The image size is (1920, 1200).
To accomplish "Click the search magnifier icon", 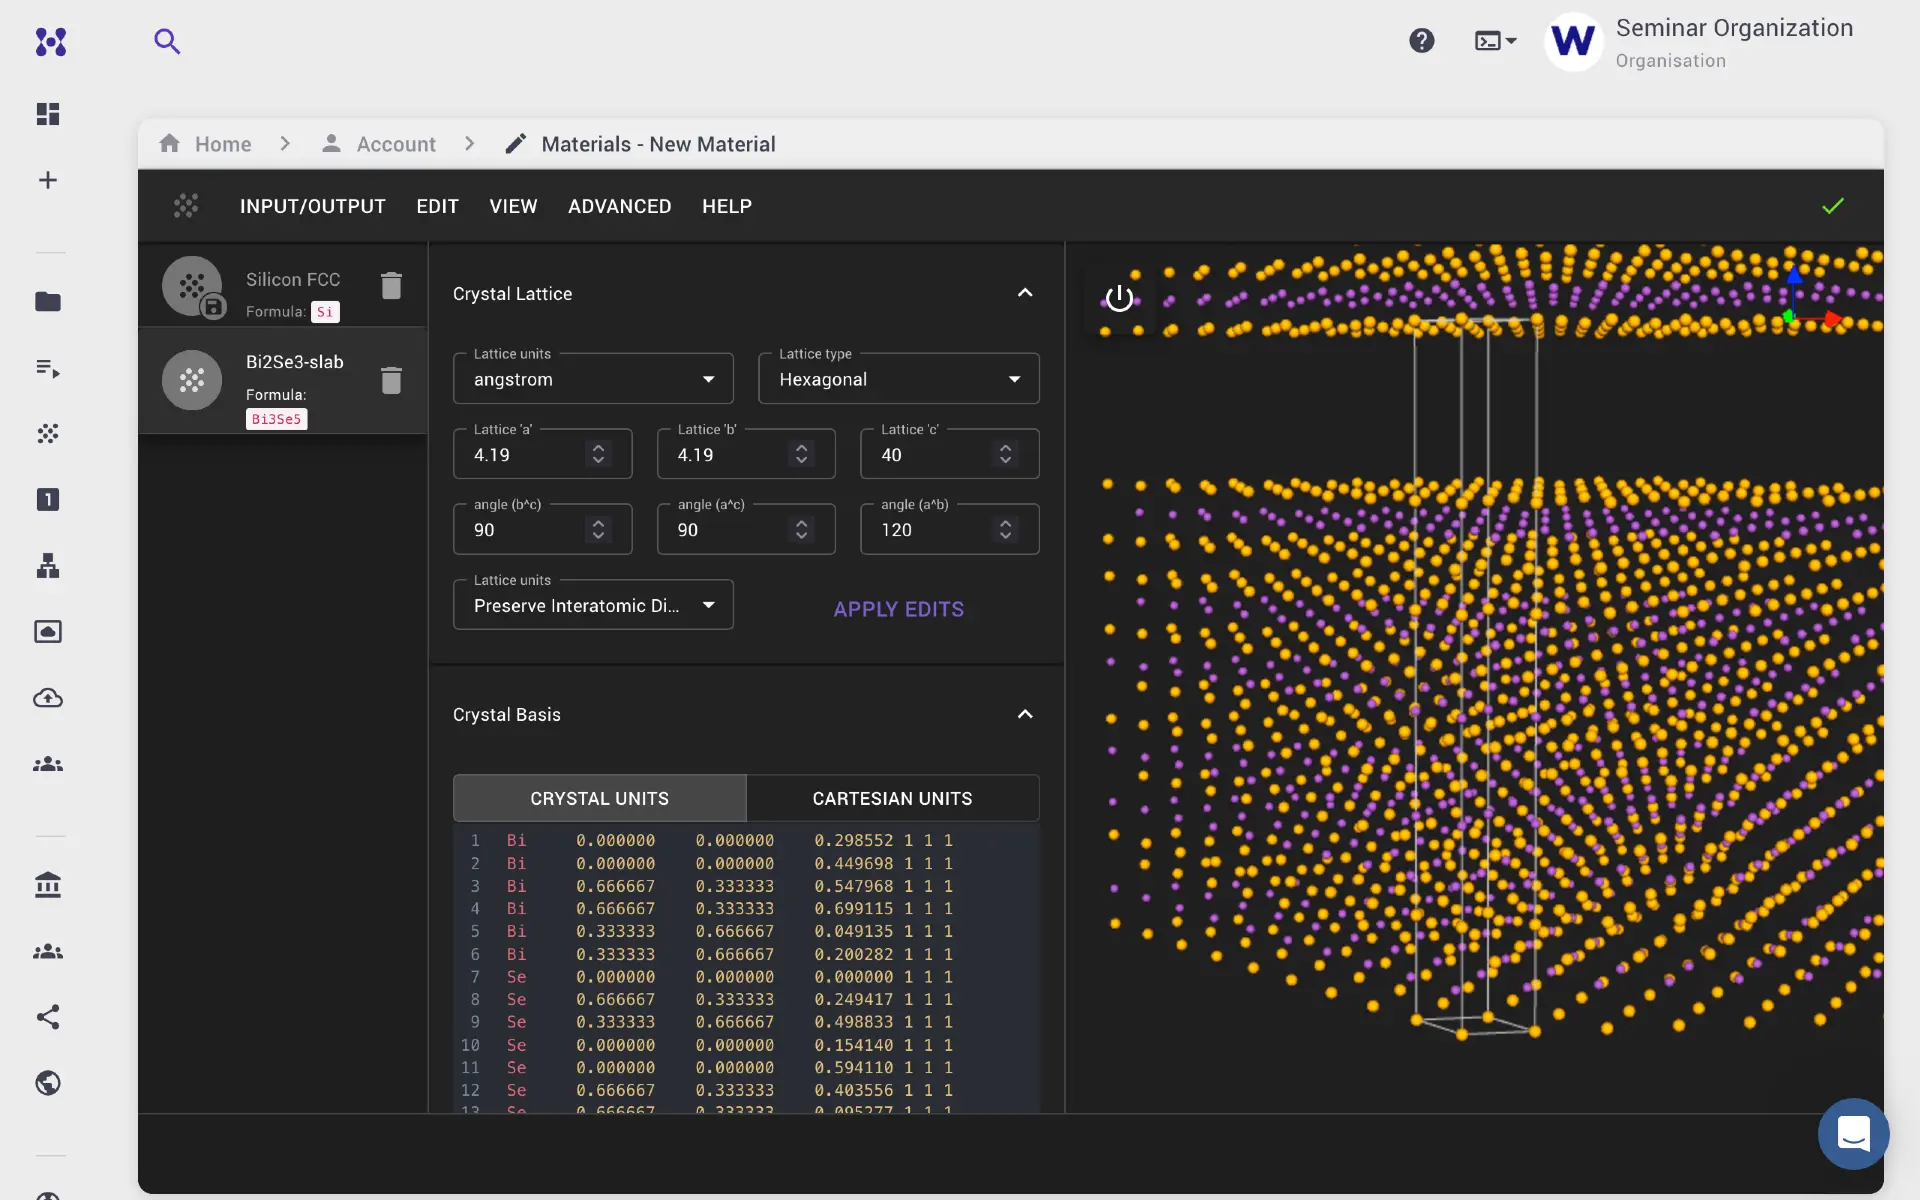I will tap(167, 41).
